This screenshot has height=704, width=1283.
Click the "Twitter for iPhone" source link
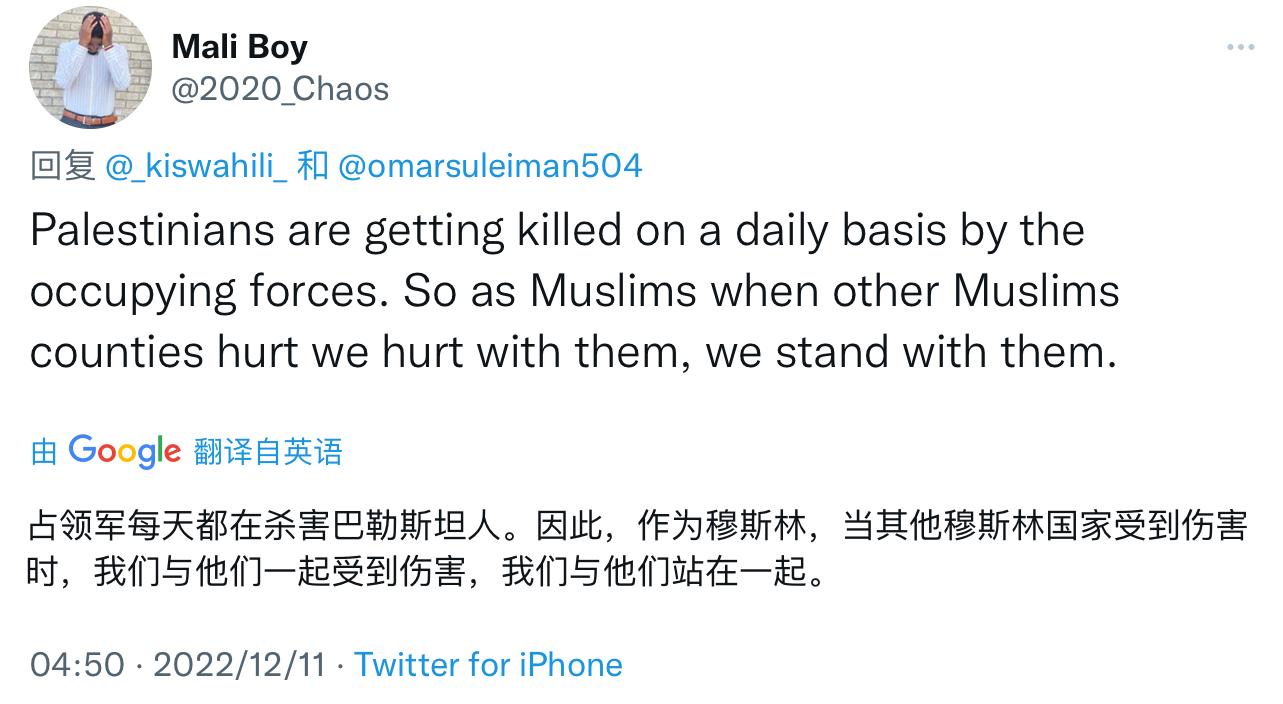pyautogui.click(x=489, y=664)
